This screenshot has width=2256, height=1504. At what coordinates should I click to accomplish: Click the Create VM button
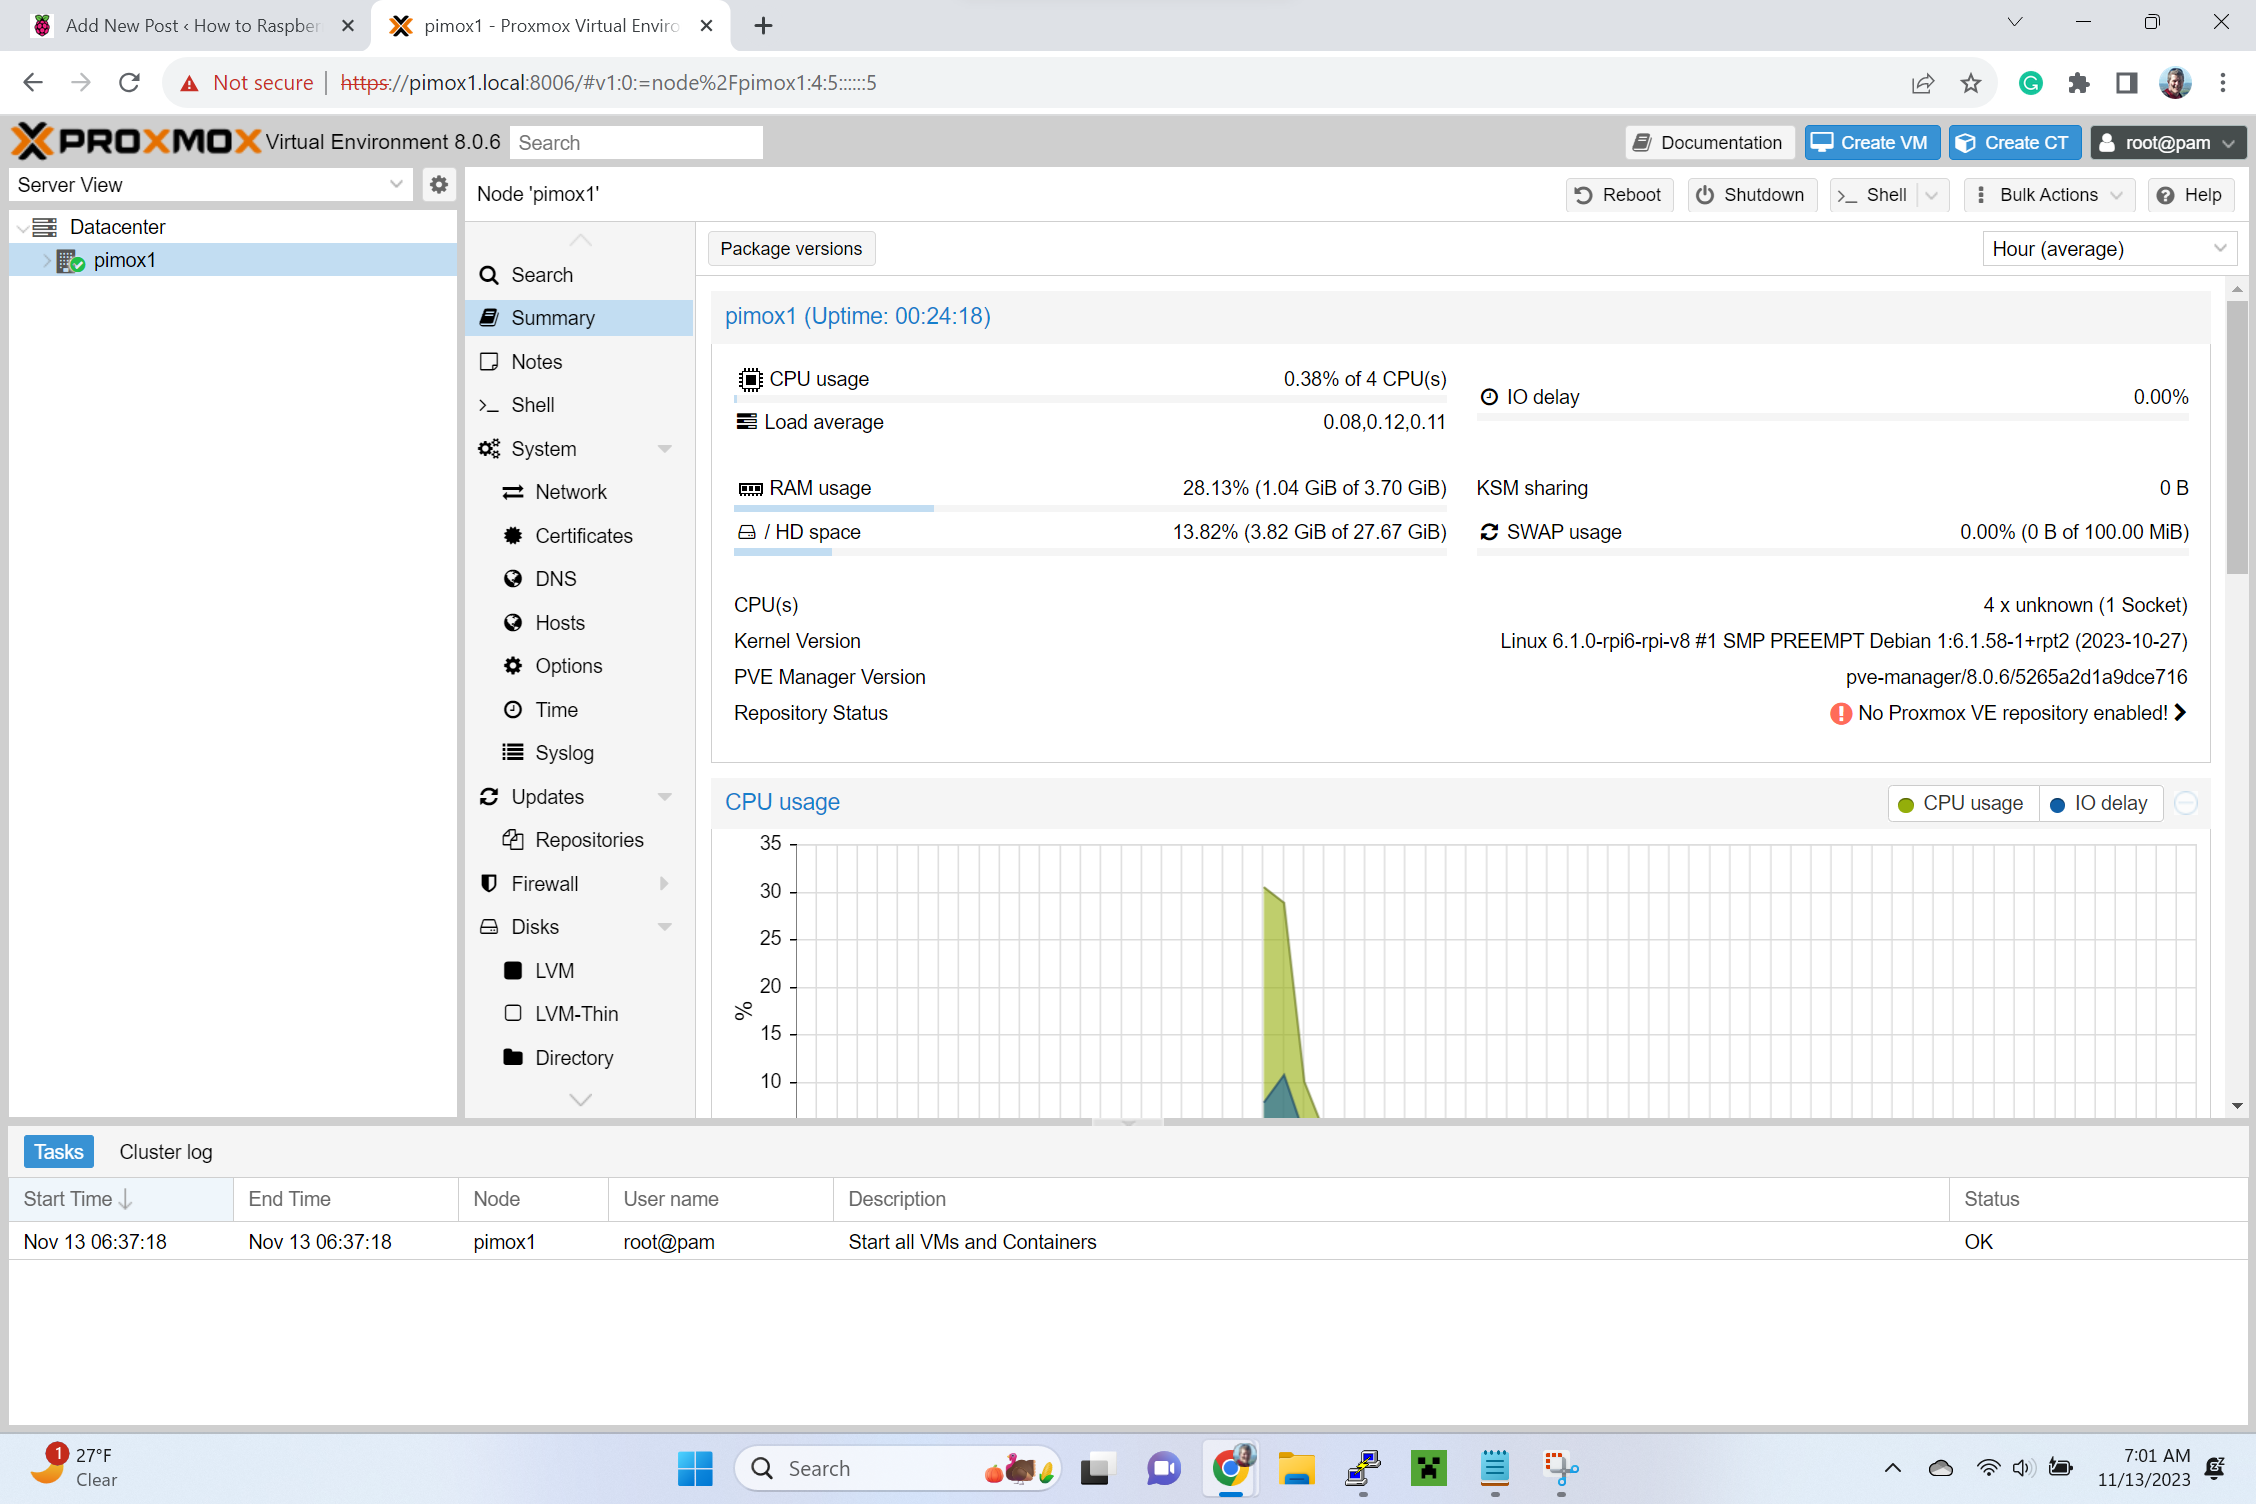point(1871,143)
